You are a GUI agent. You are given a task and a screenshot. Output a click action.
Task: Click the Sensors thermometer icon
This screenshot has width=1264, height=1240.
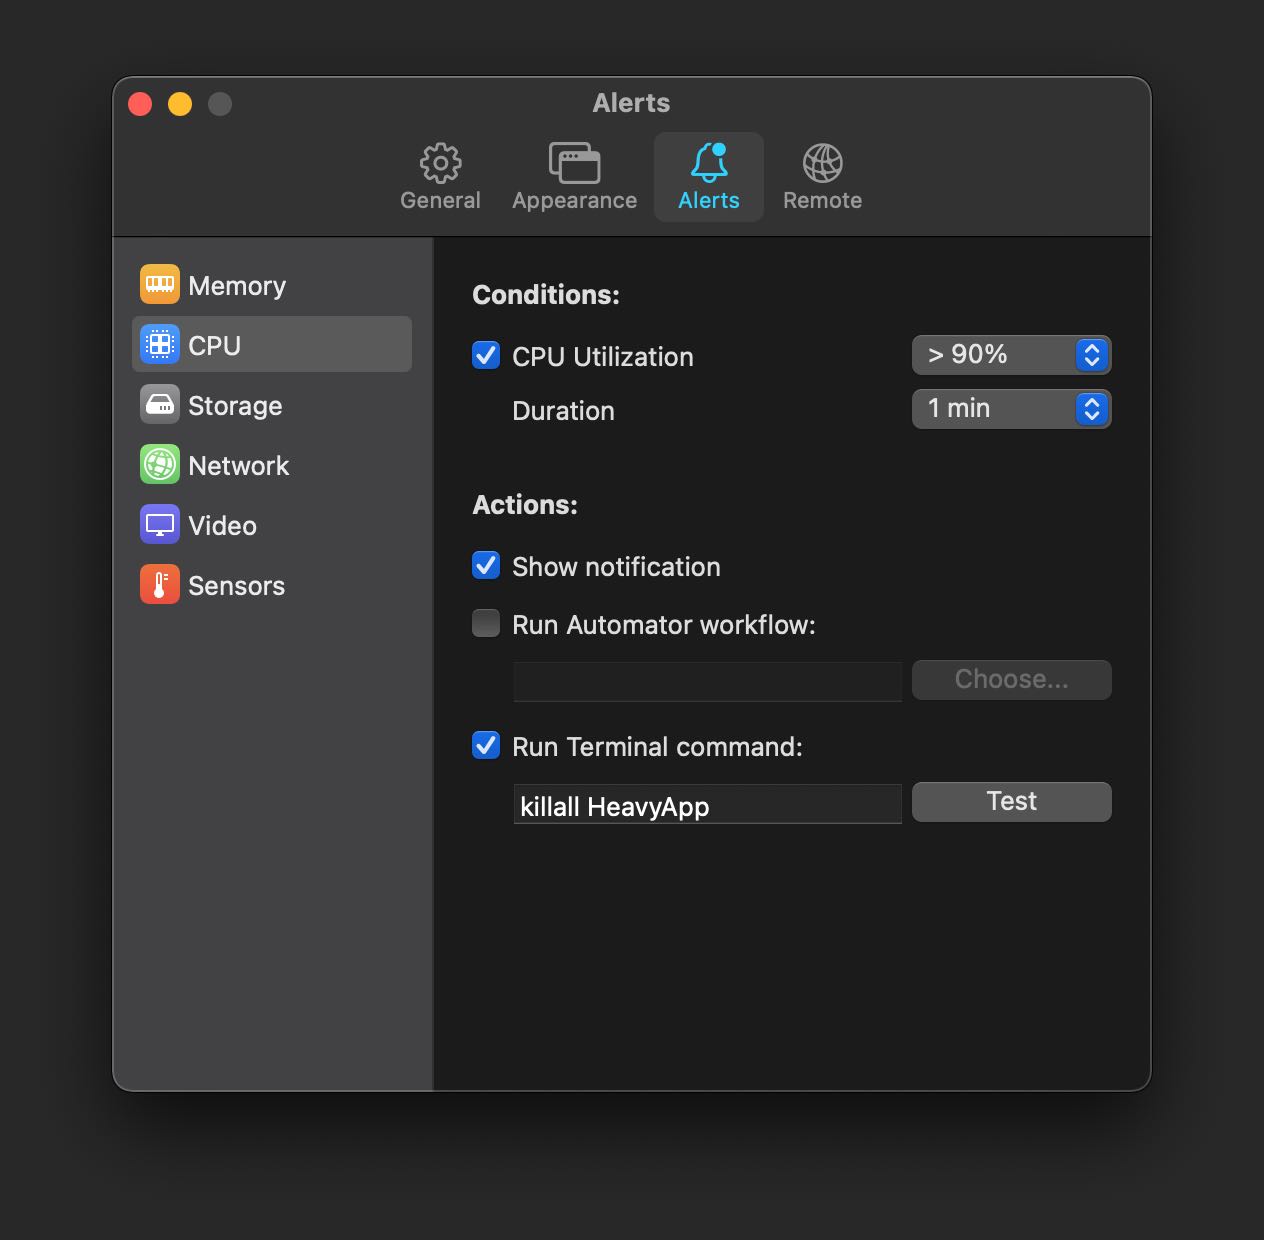point(159,584)
